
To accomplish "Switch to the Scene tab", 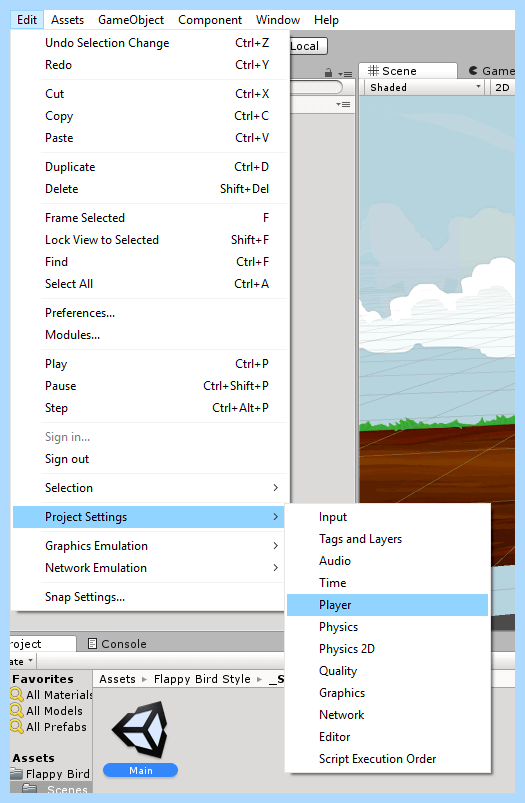I will click(x=408, y=71).
